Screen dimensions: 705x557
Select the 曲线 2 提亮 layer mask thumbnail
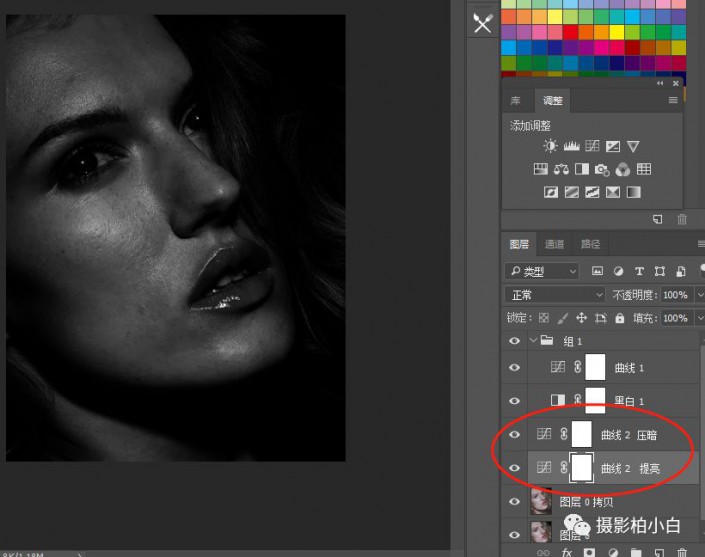[581, 468]
